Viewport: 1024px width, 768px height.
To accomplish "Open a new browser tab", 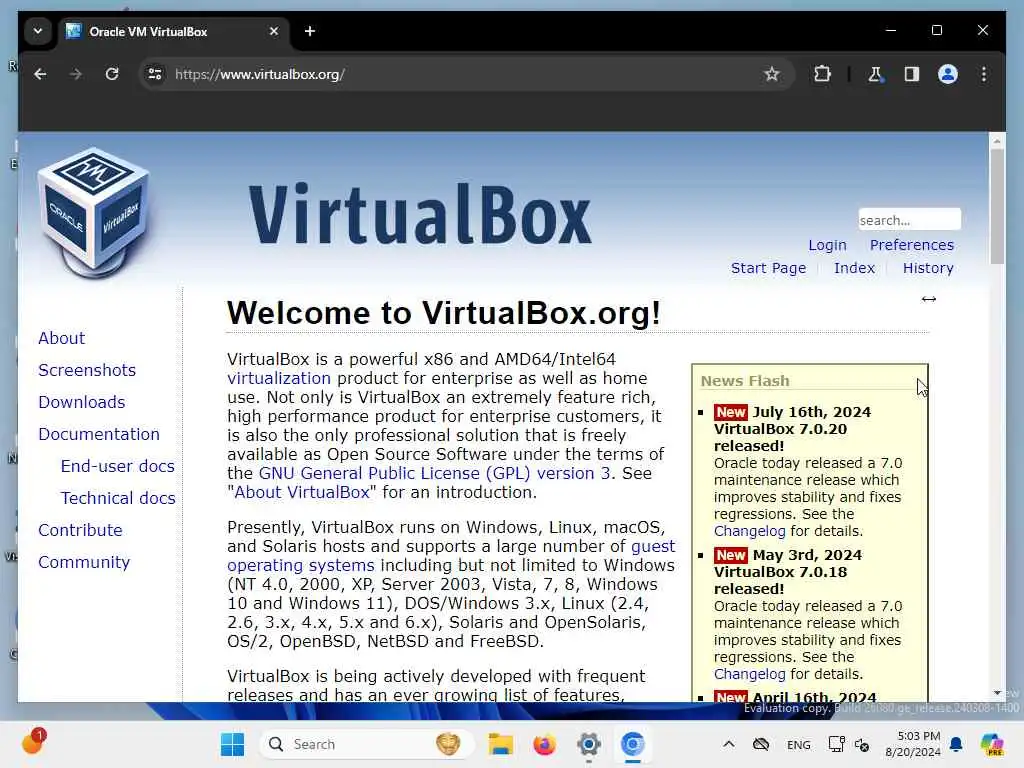I will (x=310, y=31).
